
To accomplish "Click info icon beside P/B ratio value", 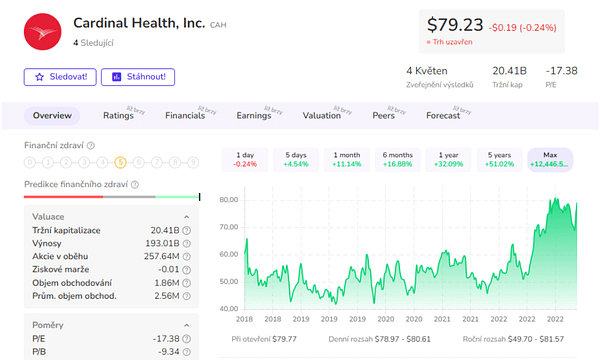I will [186, 352].
